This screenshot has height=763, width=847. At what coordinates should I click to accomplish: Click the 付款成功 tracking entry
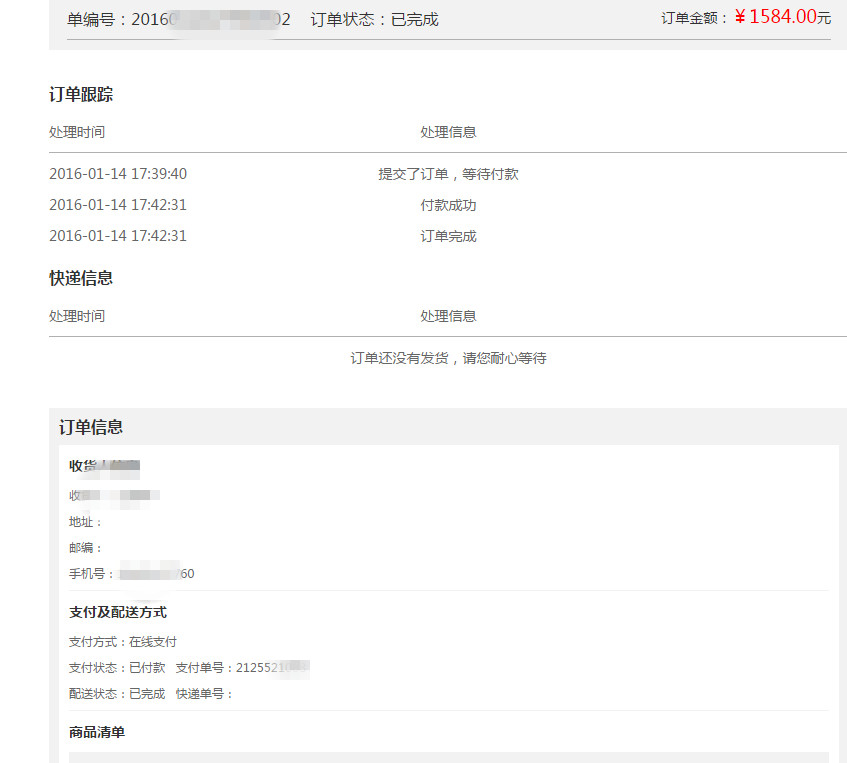[x=448, y=205]
